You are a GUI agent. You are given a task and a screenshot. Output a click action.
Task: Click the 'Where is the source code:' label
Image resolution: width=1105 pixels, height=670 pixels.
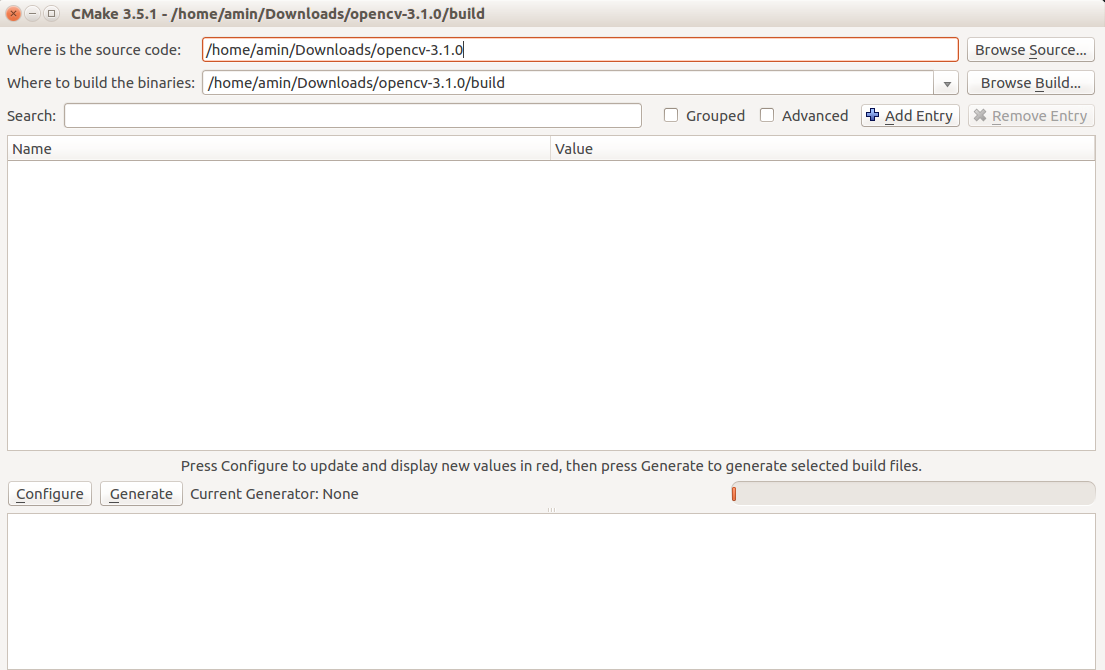[x=94, y=50]
